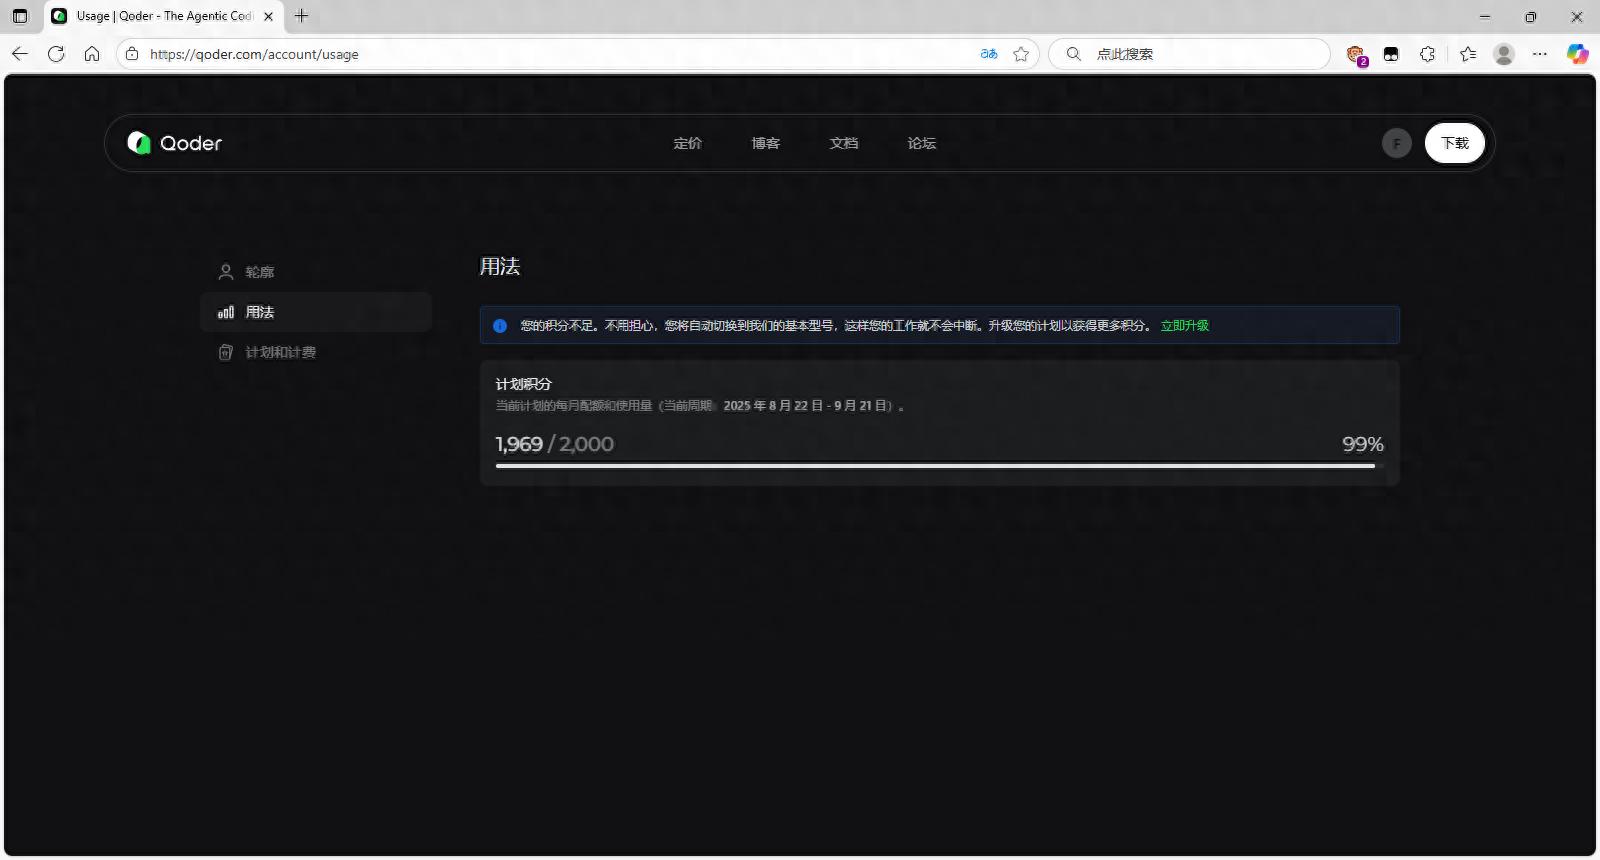Open the favorites list icon

[x=1468, y=54]
